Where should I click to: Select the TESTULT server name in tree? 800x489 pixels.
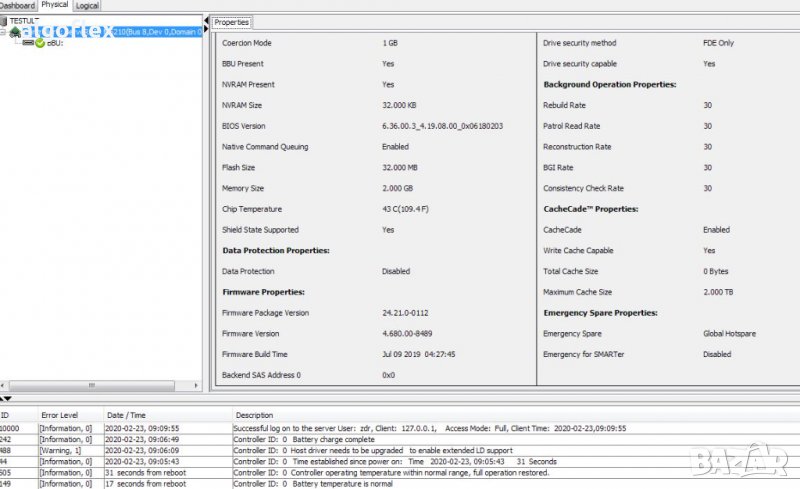[24, 21]
